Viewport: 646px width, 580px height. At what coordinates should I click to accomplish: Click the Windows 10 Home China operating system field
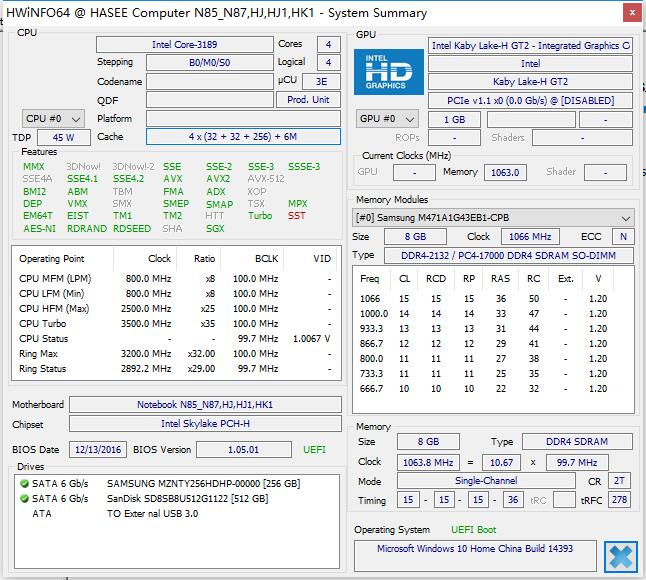(475, 549)
